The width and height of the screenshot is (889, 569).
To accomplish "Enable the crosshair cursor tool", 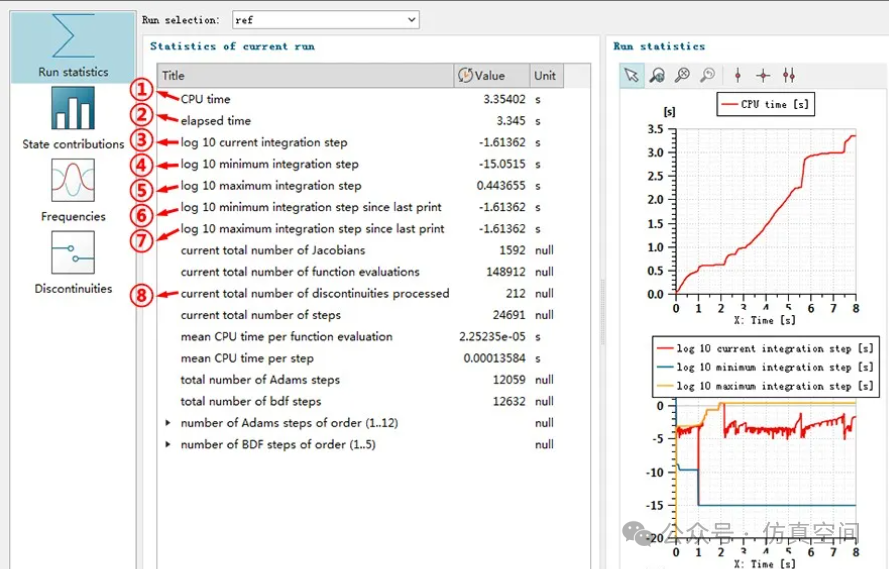I will coord(763,75).
